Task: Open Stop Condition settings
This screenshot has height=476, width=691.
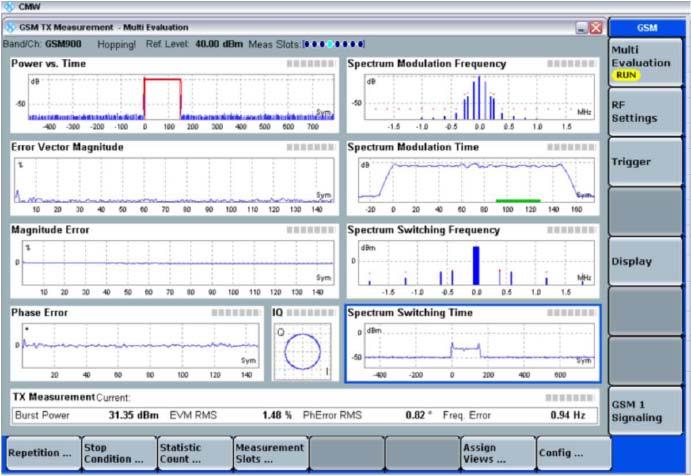Action: click(x=119, y=453)
